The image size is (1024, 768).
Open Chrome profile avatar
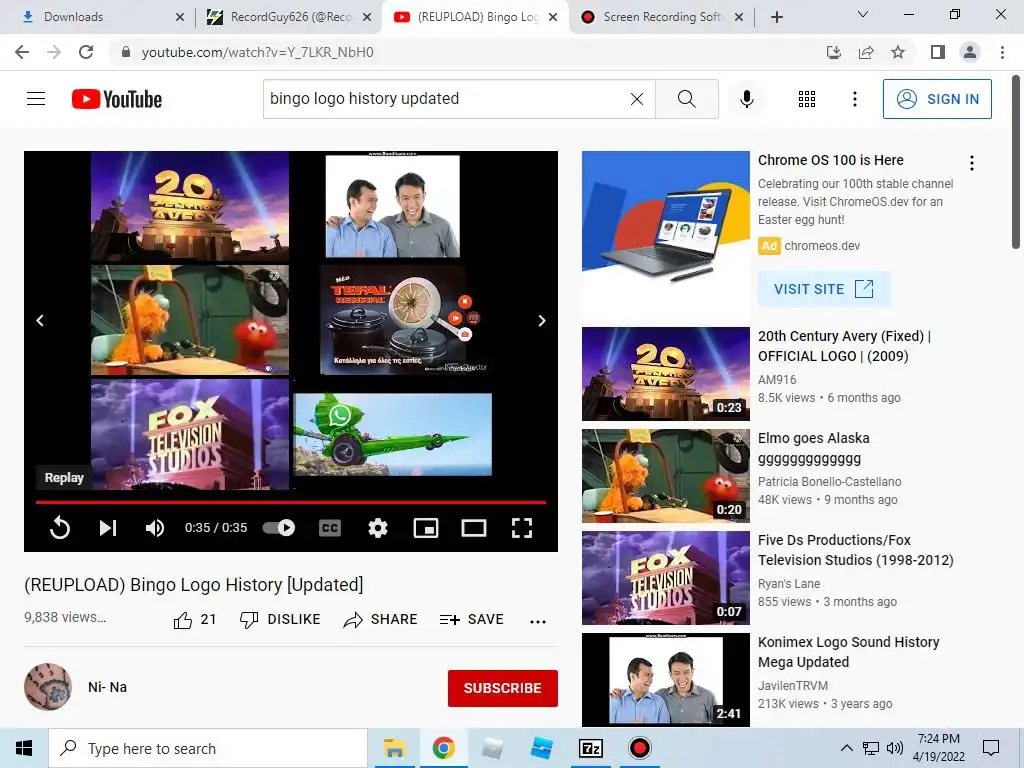pos(970,52)
